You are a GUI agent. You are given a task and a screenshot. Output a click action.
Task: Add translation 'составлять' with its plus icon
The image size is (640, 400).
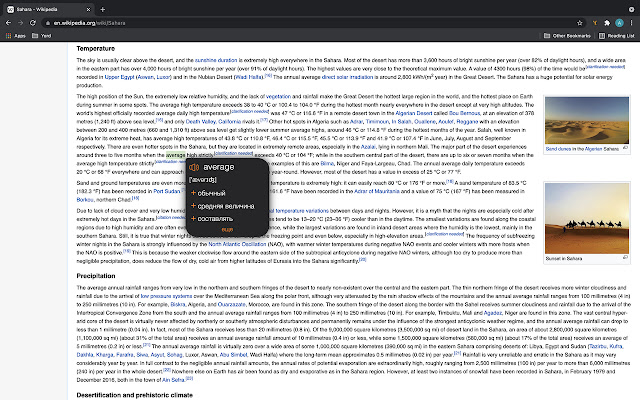coord(193,219)
